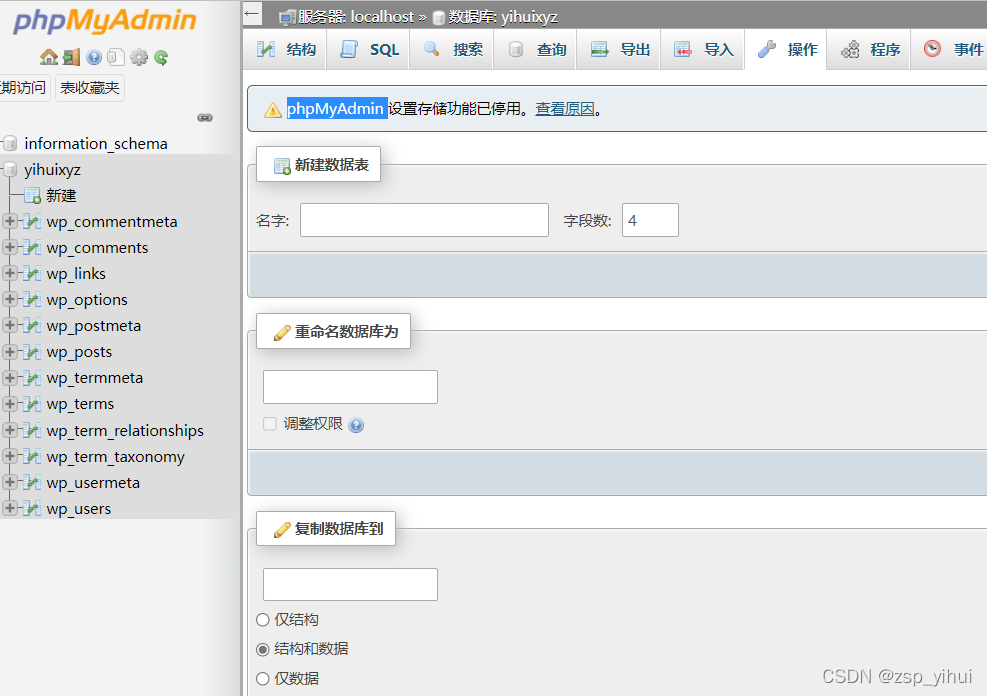Image resolution: width=987 pixels, height=696 pixels.
Task: Open the 导出 tab
Action: tap(620, 50)
